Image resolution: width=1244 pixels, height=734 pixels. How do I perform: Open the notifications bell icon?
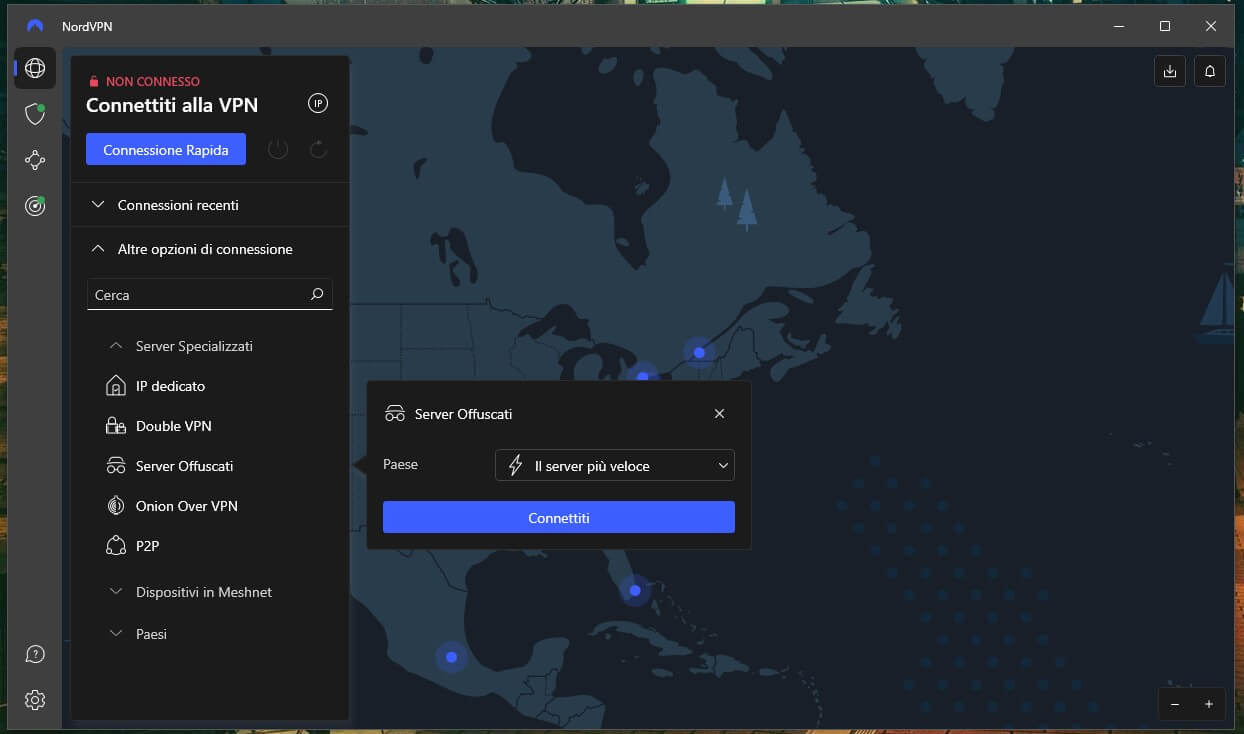(x=1210, y=71)
